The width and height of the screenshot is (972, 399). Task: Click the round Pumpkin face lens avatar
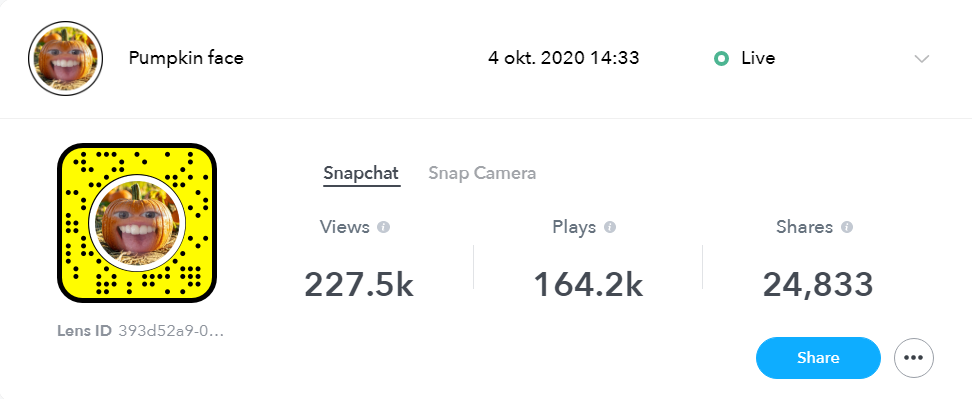[65, 59]
